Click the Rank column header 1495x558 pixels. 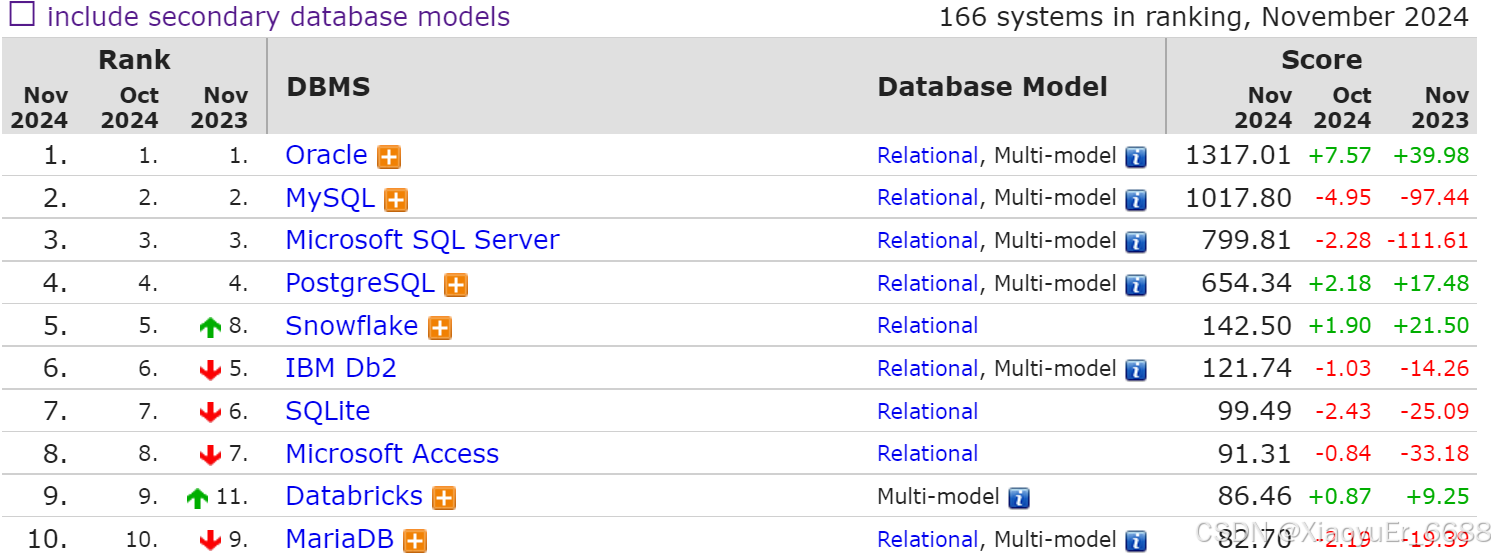(134, 60)
